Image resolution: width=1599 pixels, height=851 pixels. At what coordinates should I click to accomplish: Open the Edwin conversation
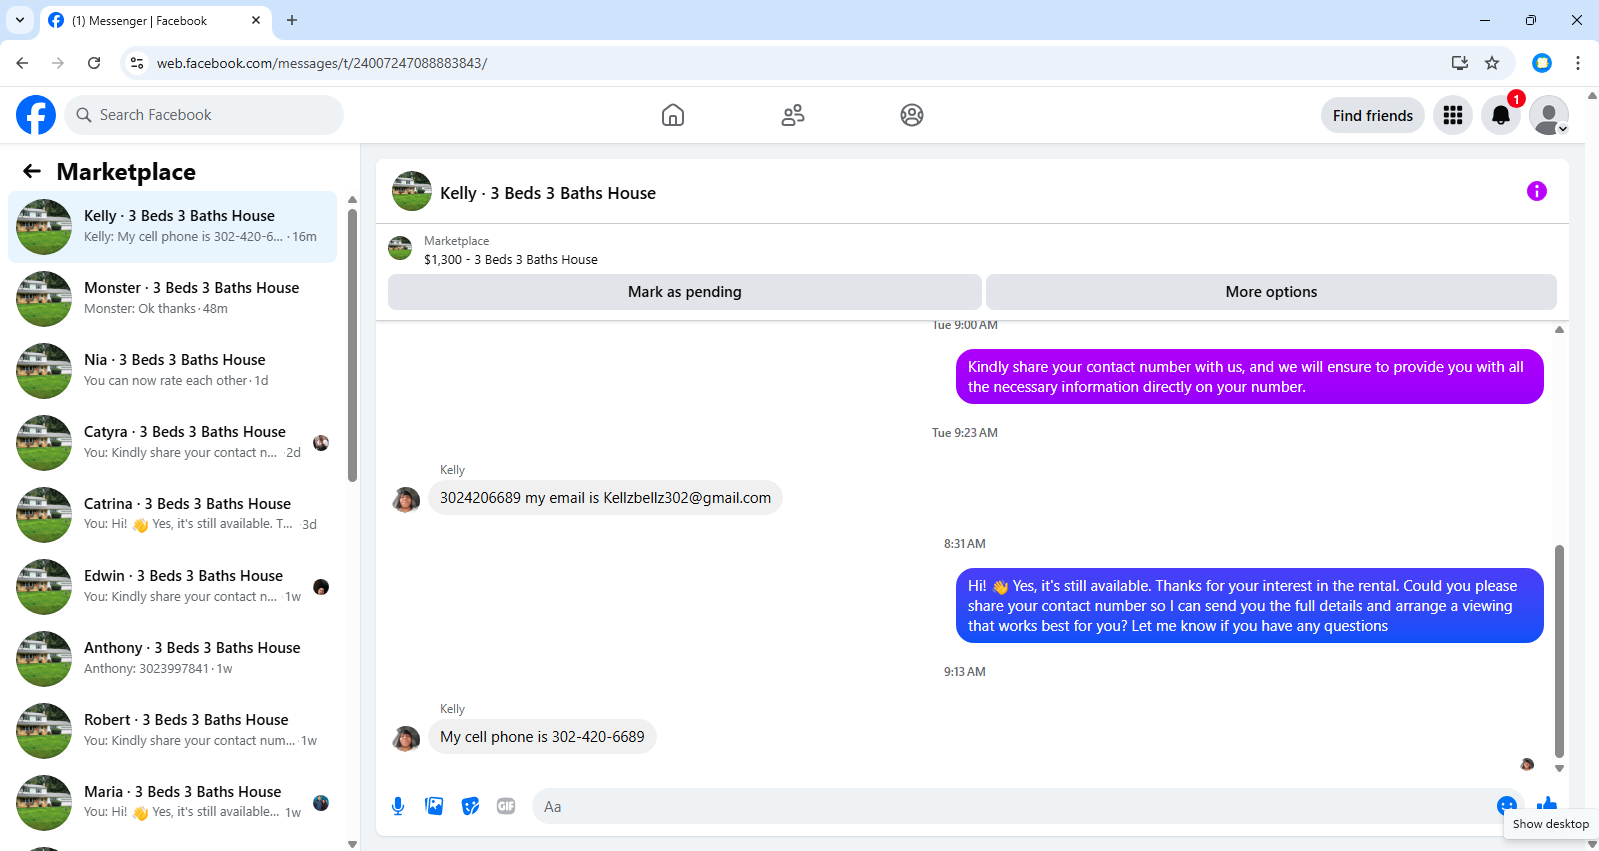coord(172,587)
